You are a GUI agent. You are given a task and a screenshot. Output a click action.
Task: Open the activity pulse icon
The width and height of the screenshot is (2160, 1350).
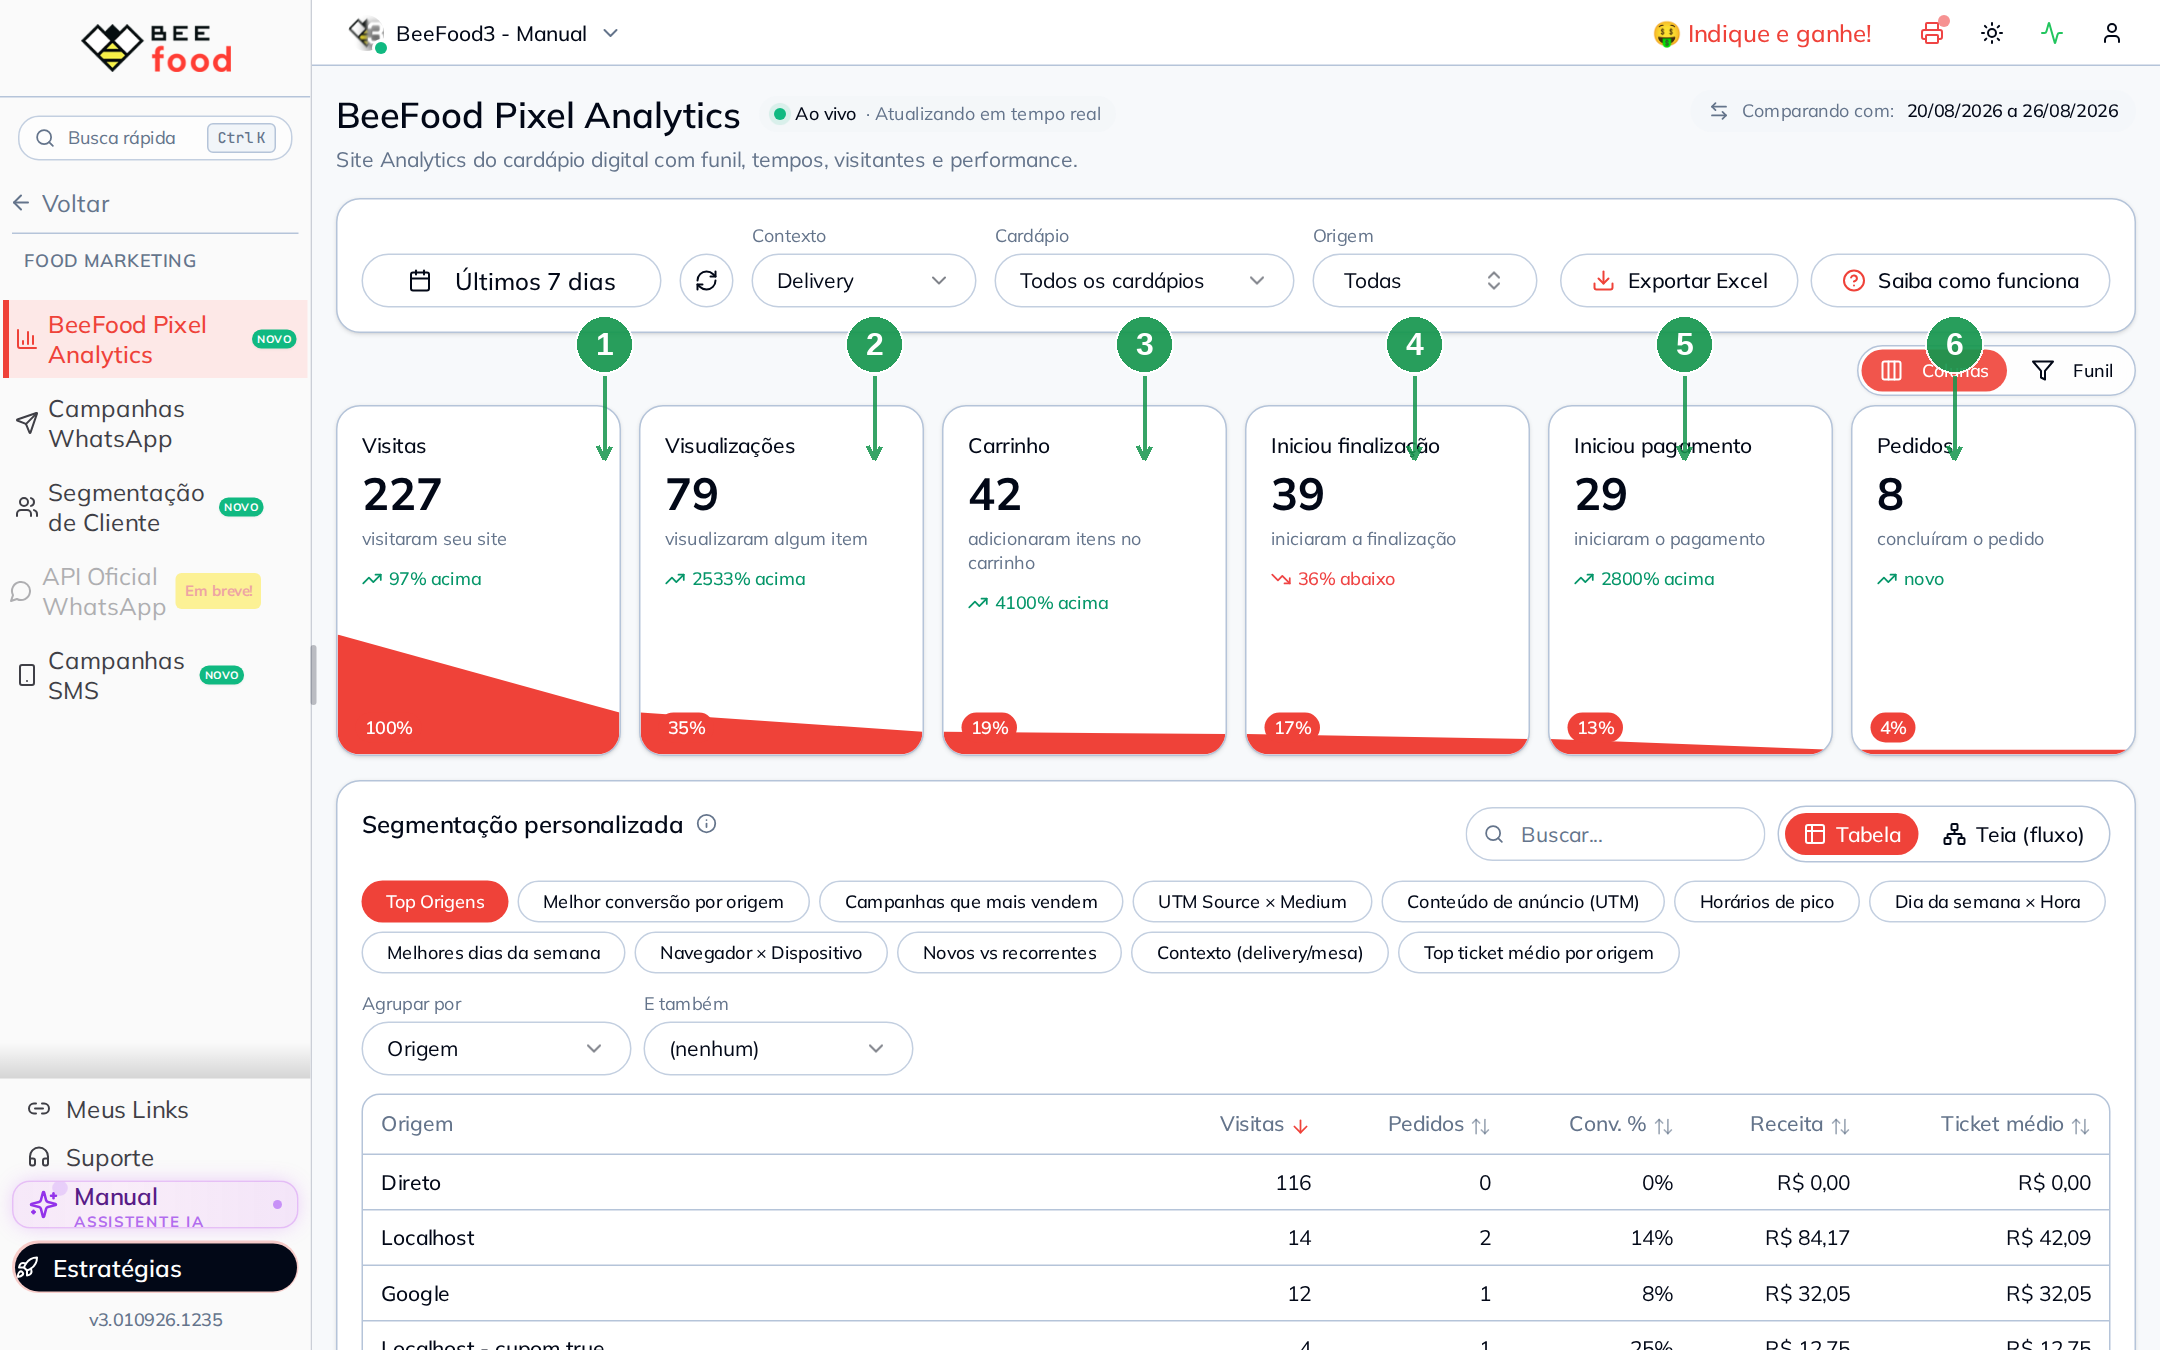click(x=2052, y=33)
